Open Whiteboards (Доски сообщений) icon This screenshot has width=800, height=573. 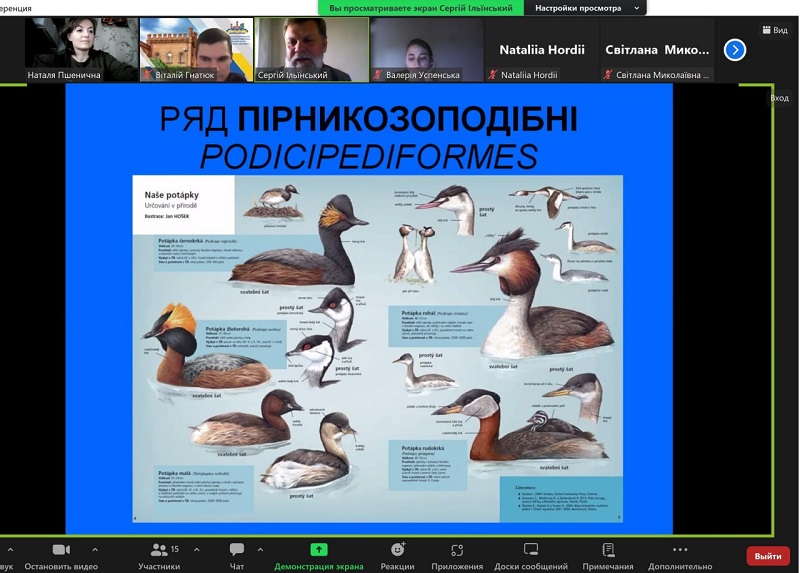click(531, 550)
